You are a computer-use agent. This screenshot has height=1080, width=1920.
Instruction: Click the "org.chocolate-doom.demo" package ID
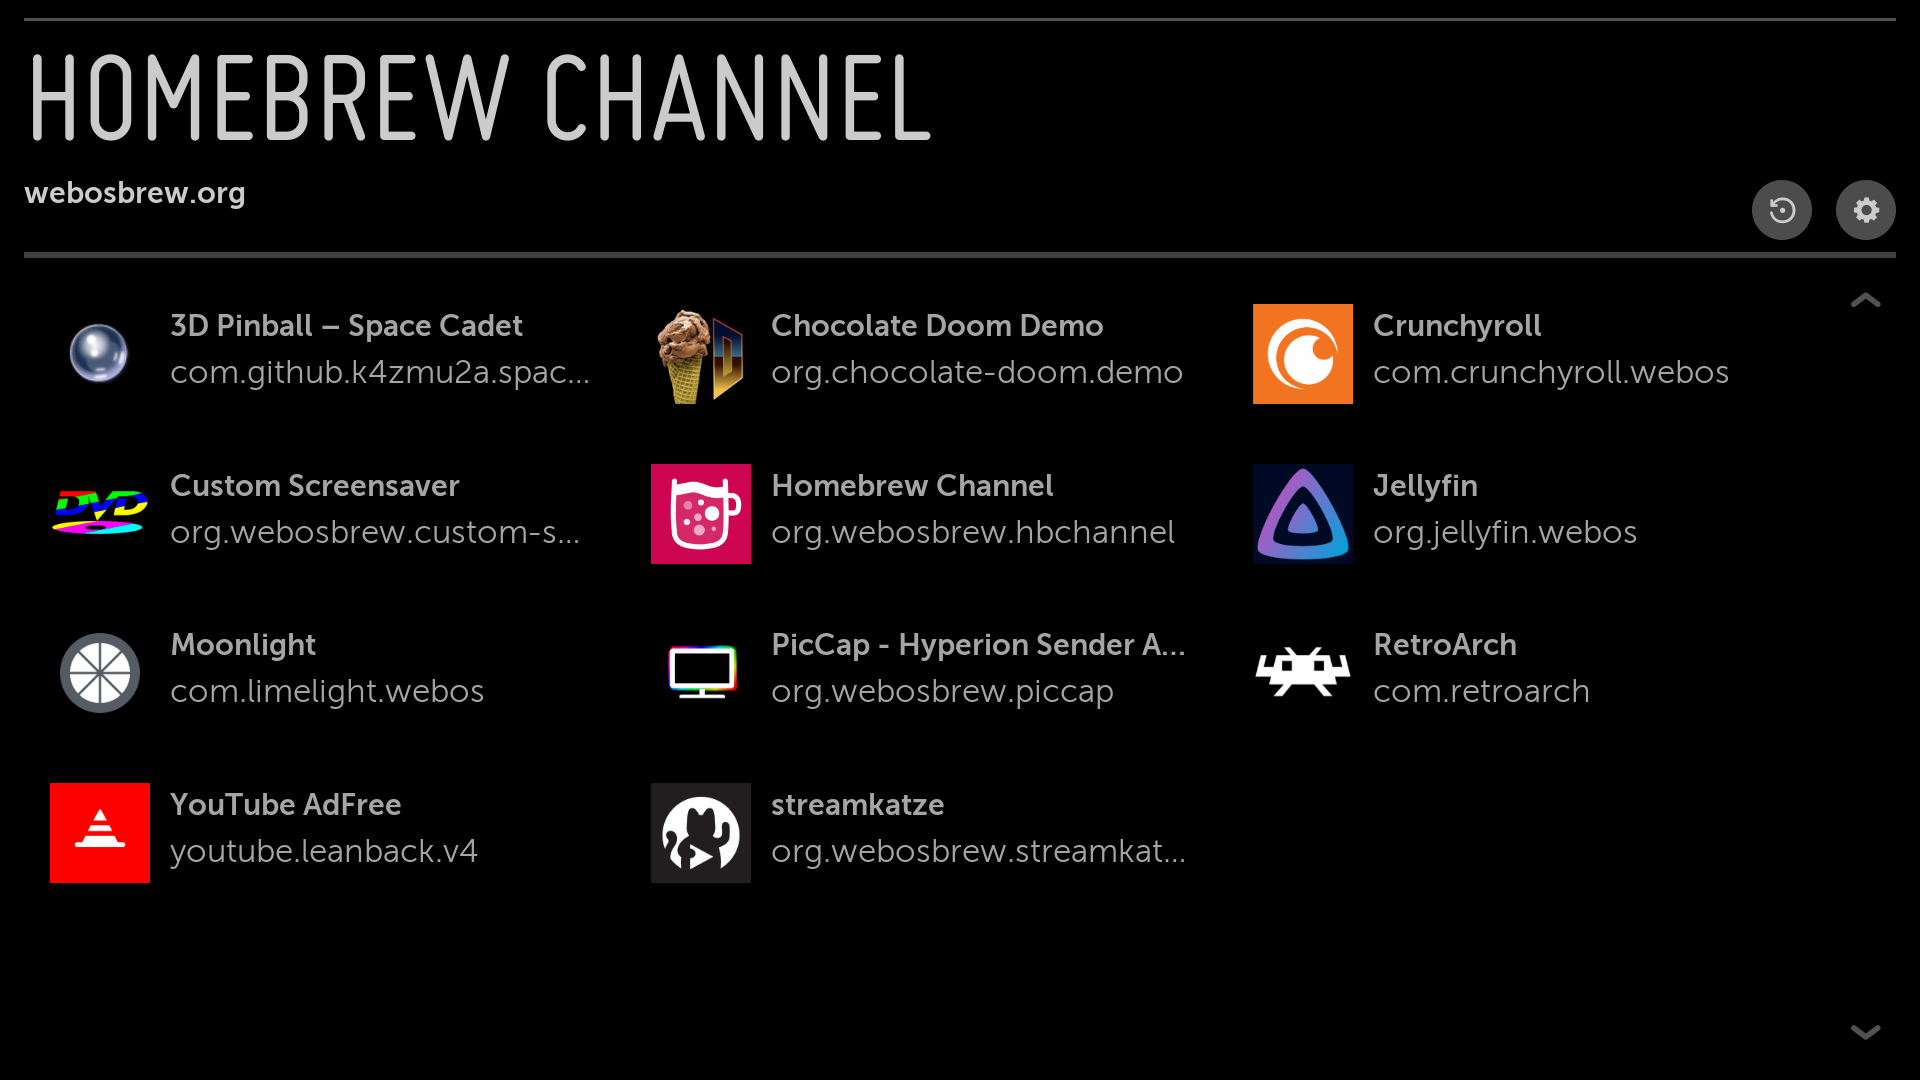(x=977, y=373)
